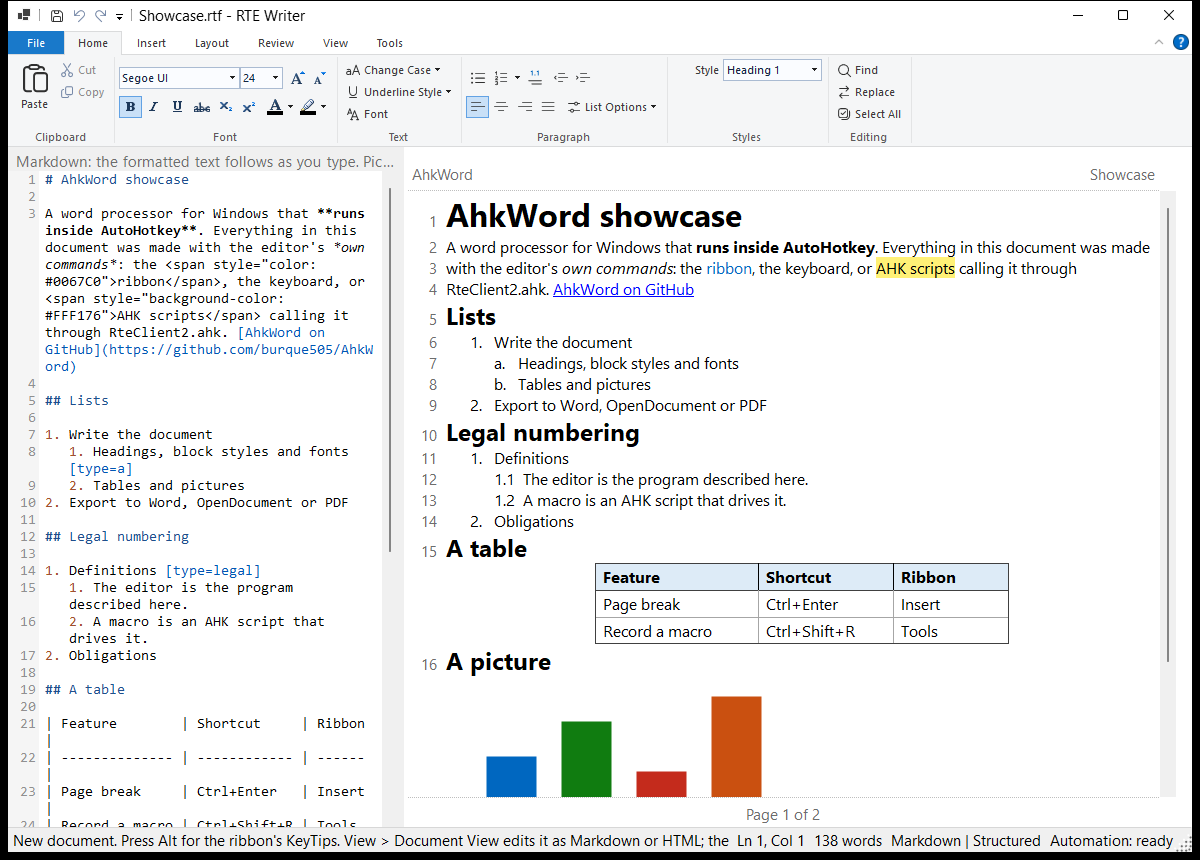Click the 'AhkWord showcase' heading in the document
This screenshot has width=1200, height=860.
click(594, 216)
